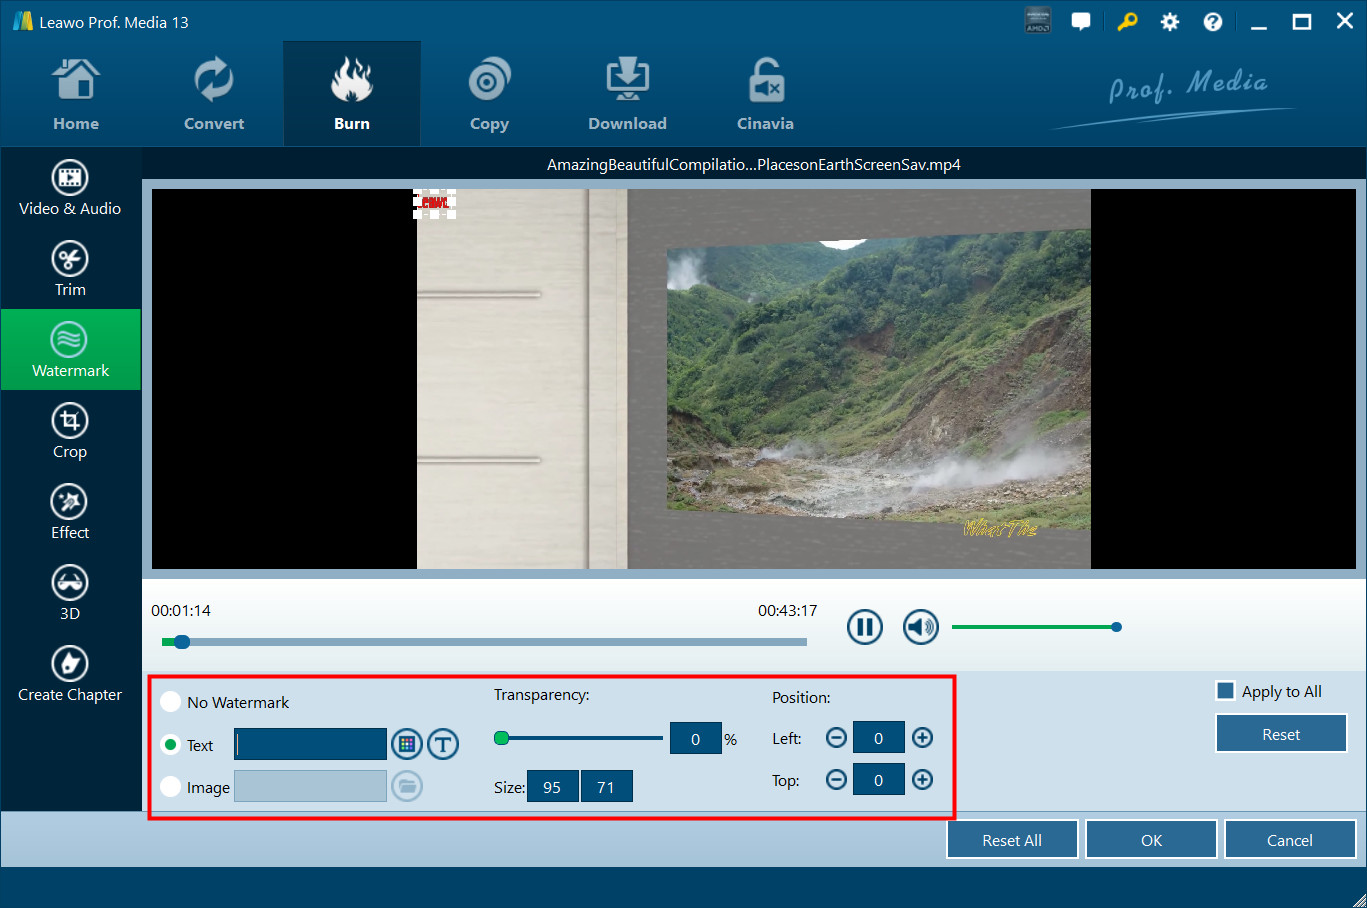
Task: Select the Image watermark radio option
Action: (x=171, y=787)
